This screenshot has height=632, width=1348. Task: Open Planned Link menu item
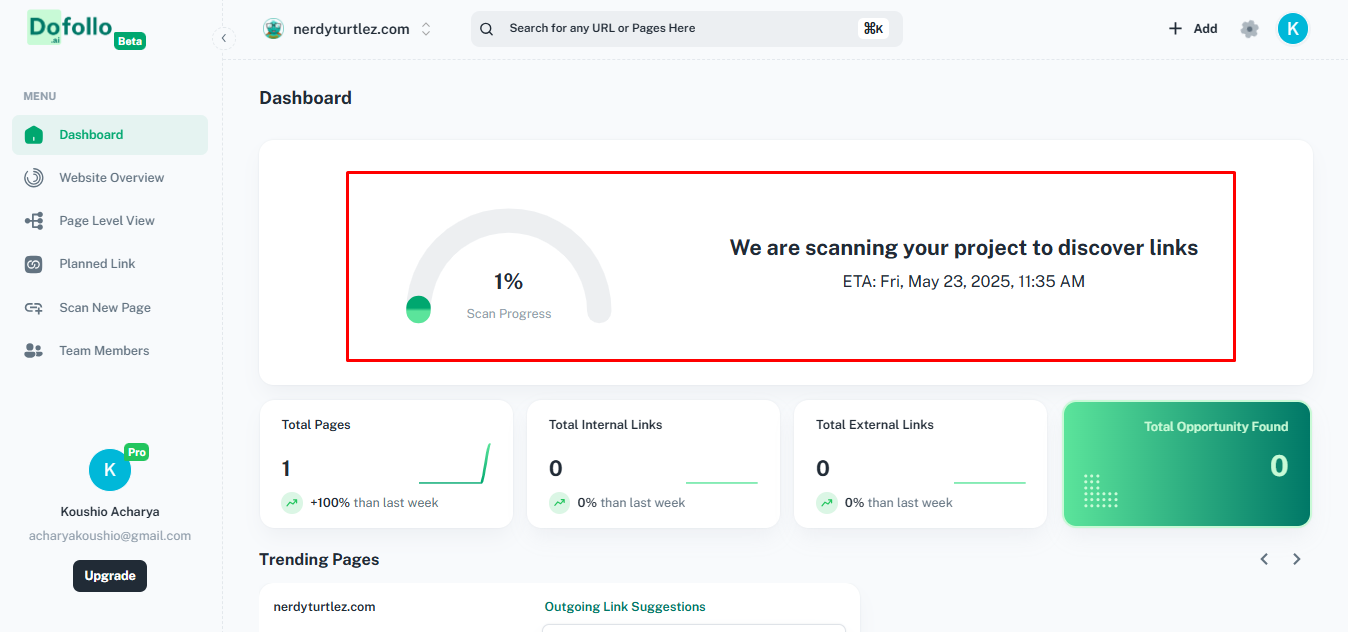pos(110,264)
